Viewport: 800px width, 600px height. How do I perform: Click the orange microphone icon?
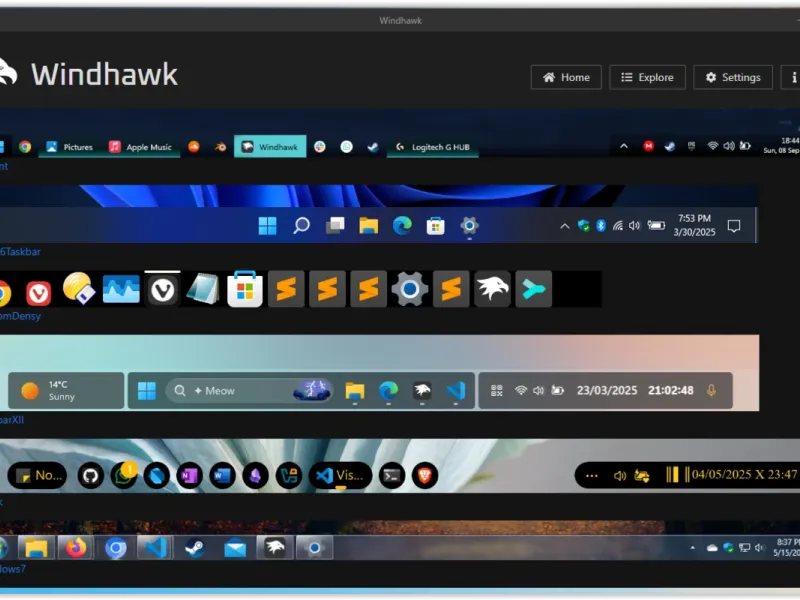coord(711,391)
